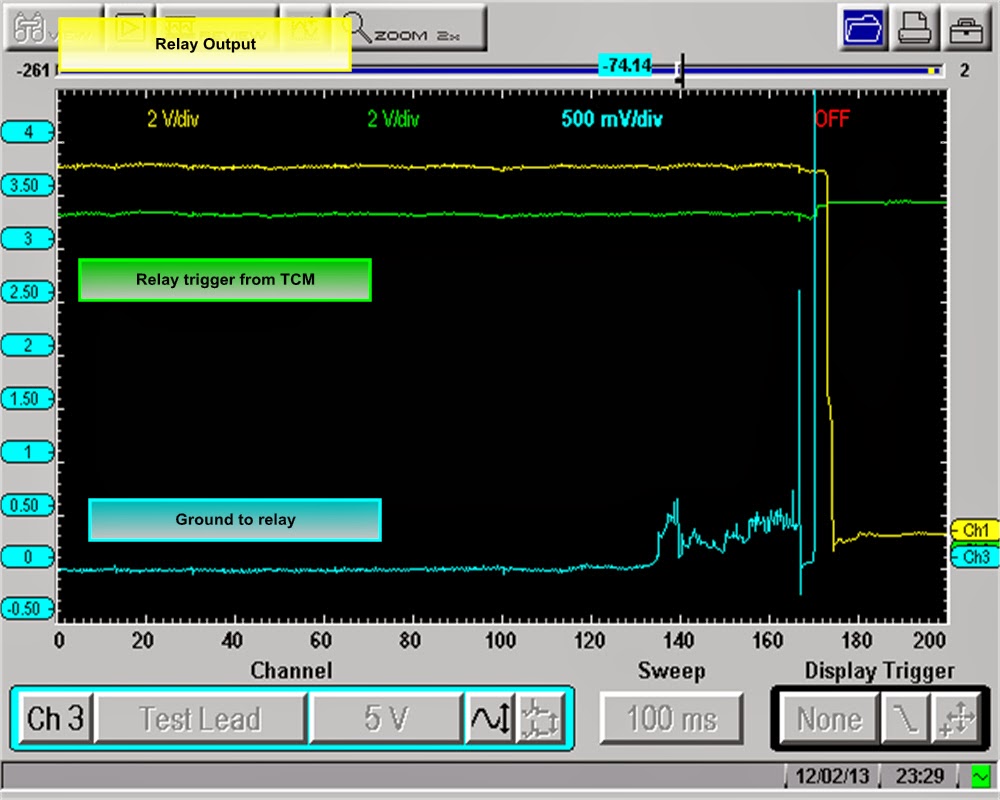Open the 100 ms sweep dropdown

click(x=671, y=718)
